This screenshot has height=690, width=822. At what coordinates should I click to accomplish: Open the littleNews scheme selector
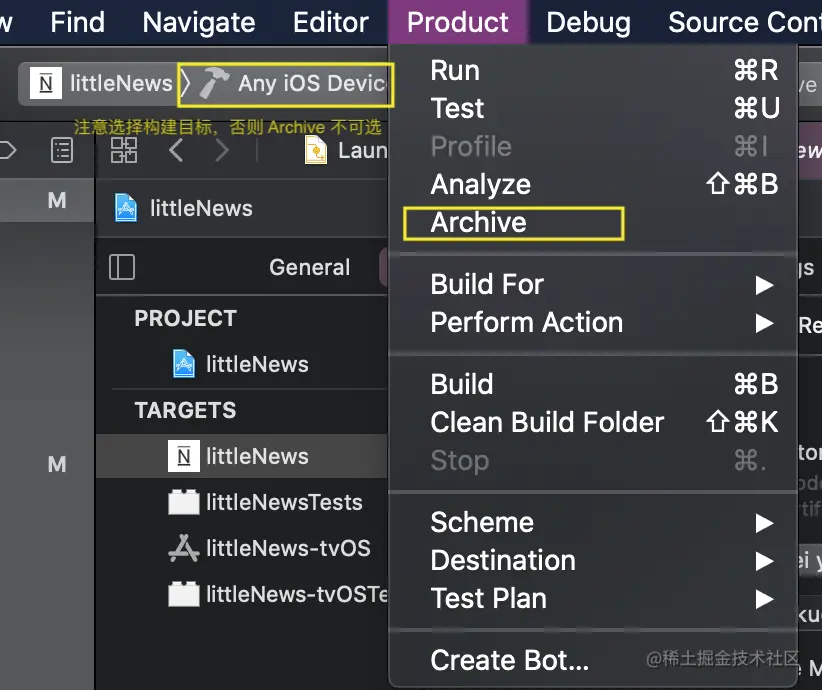click(101, 84)
